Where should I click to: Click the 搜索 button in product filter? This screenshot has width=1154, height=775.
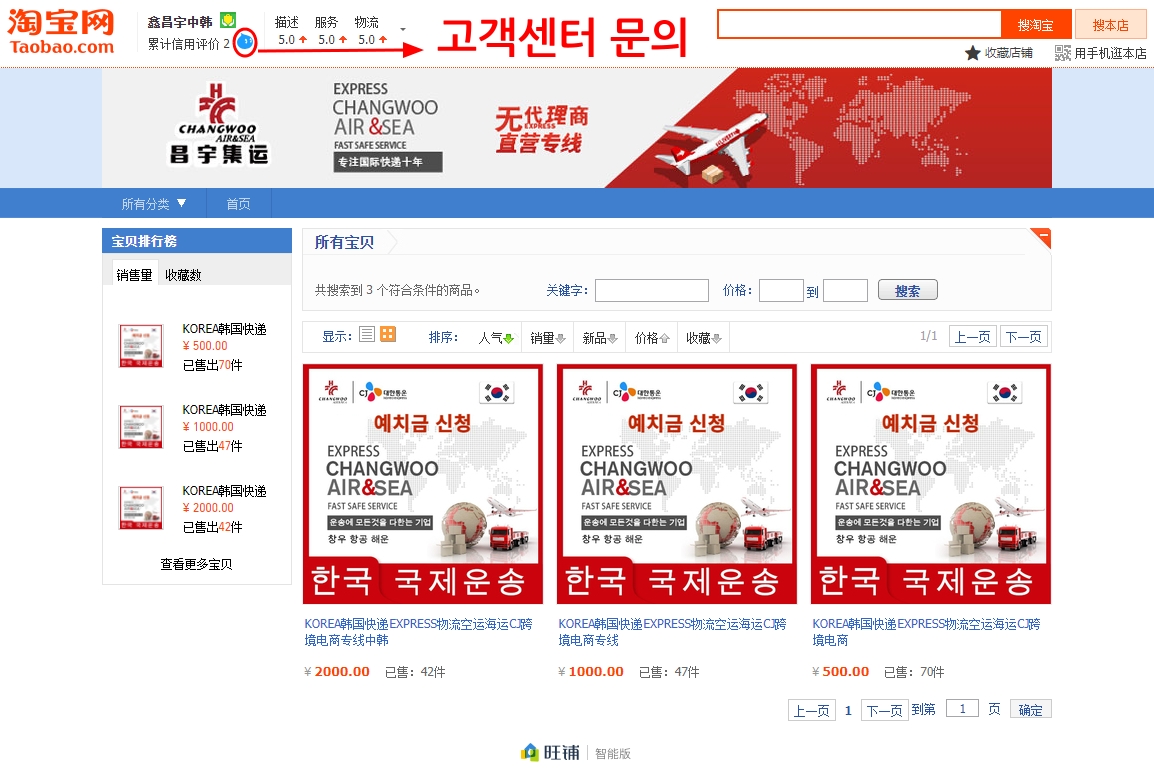pos(907,291)
